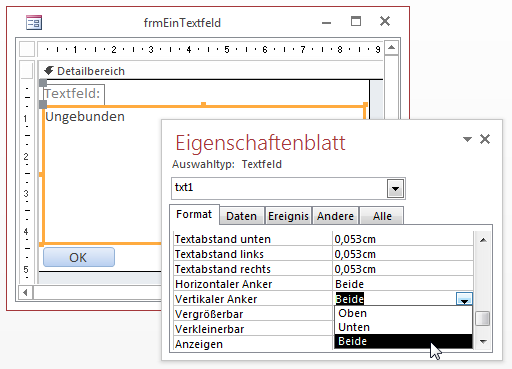Screen dimensions: 512x369
Task: Click the OK button on the form
Action: click(x=79, y=257)
